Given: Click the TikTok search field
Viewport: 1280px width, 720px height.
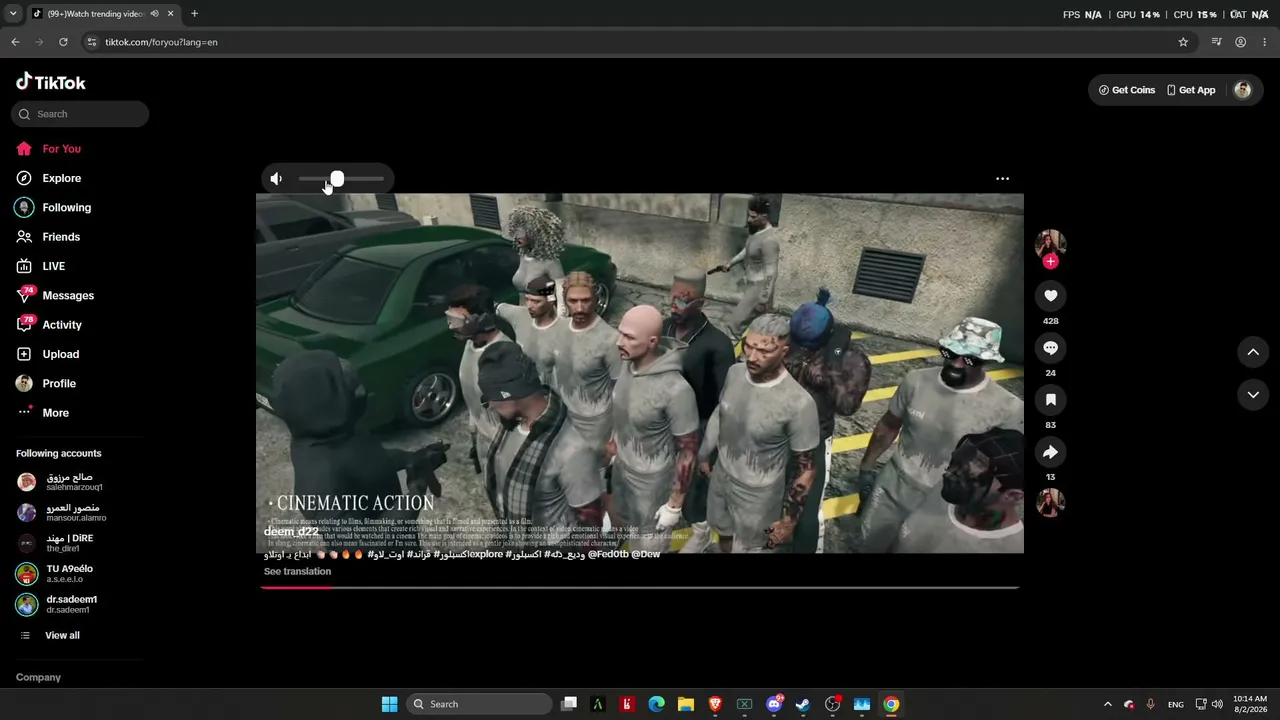Looking at the screenshot, I should click(80, 114).
